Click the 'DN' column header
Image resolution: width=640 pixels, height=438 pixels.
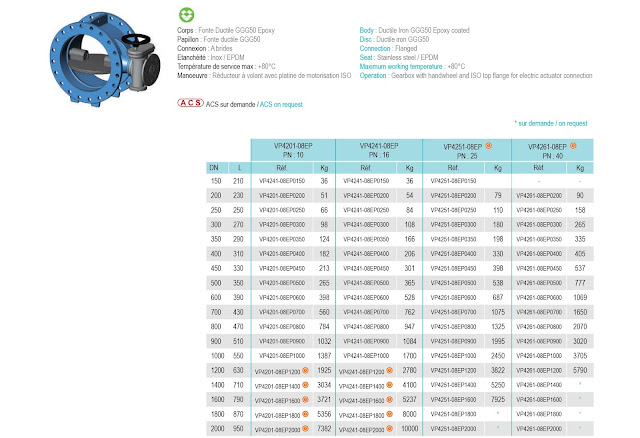point(214,168)
